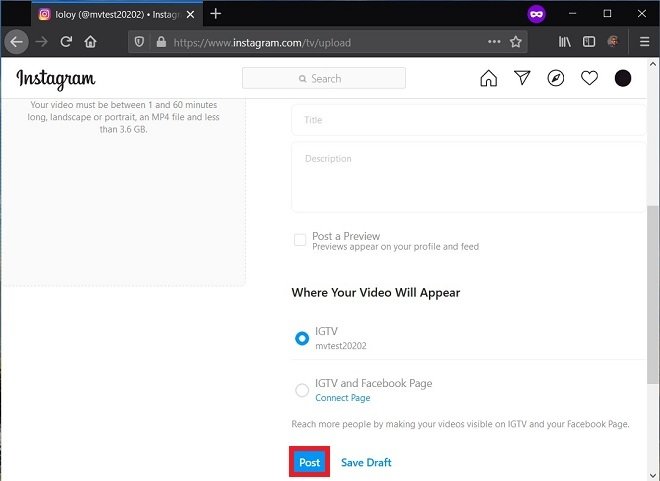Open Instagram direct messages icon

point(522,78)
